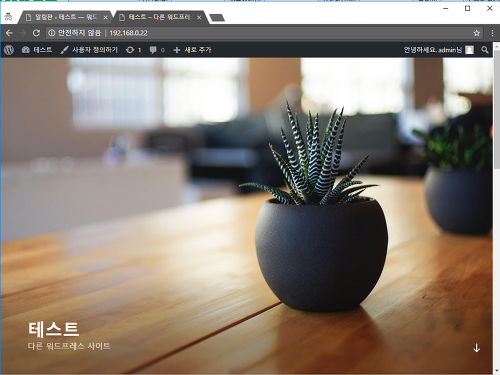Click the browser forward arrow
Image resolution: width=500 pixels, height=375 pixels.
[23, 33]
